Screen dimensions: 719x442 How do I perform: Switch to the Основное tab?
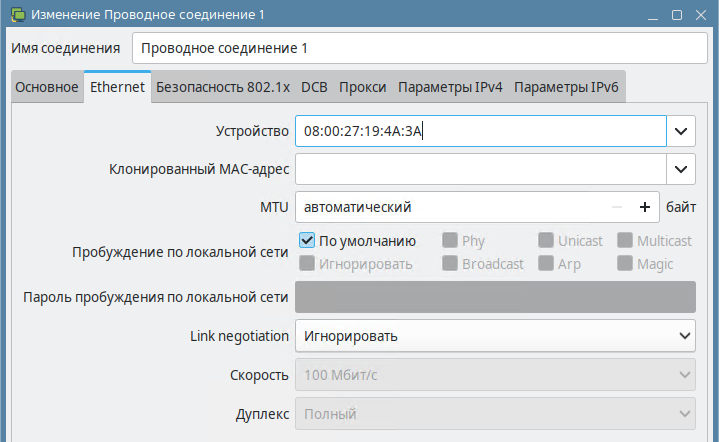point(47,87)
